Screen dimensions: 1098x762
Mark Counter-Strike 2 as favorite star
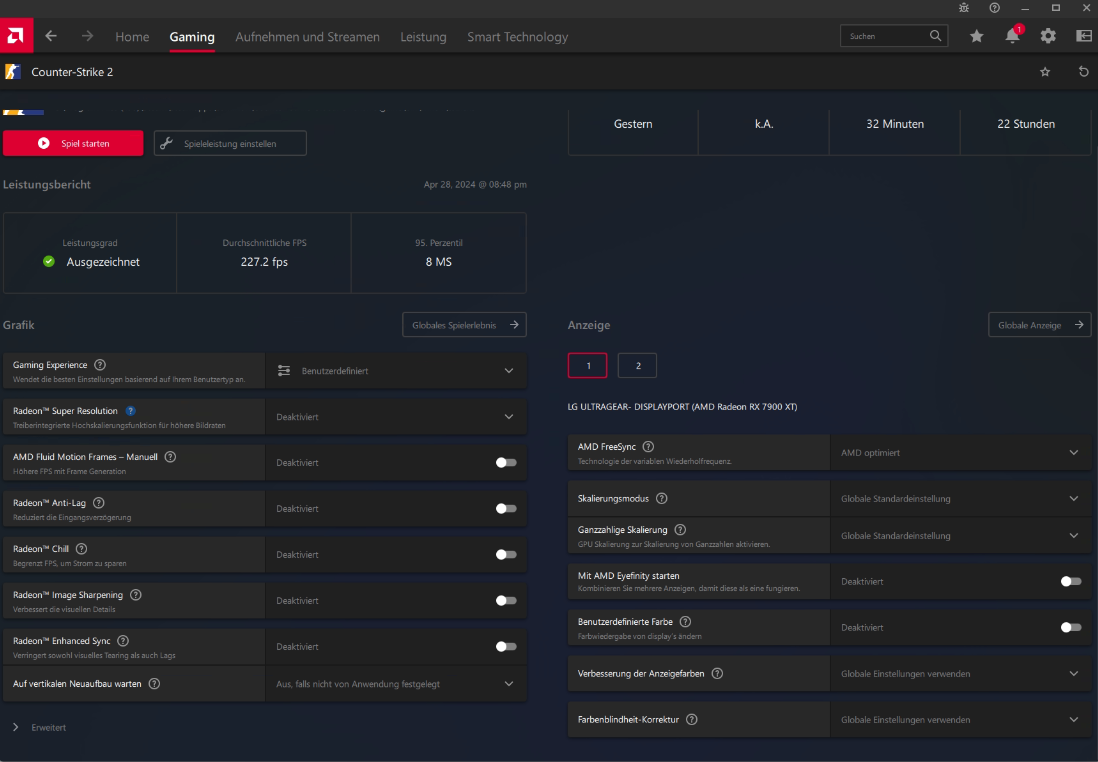click(1045, 71)
